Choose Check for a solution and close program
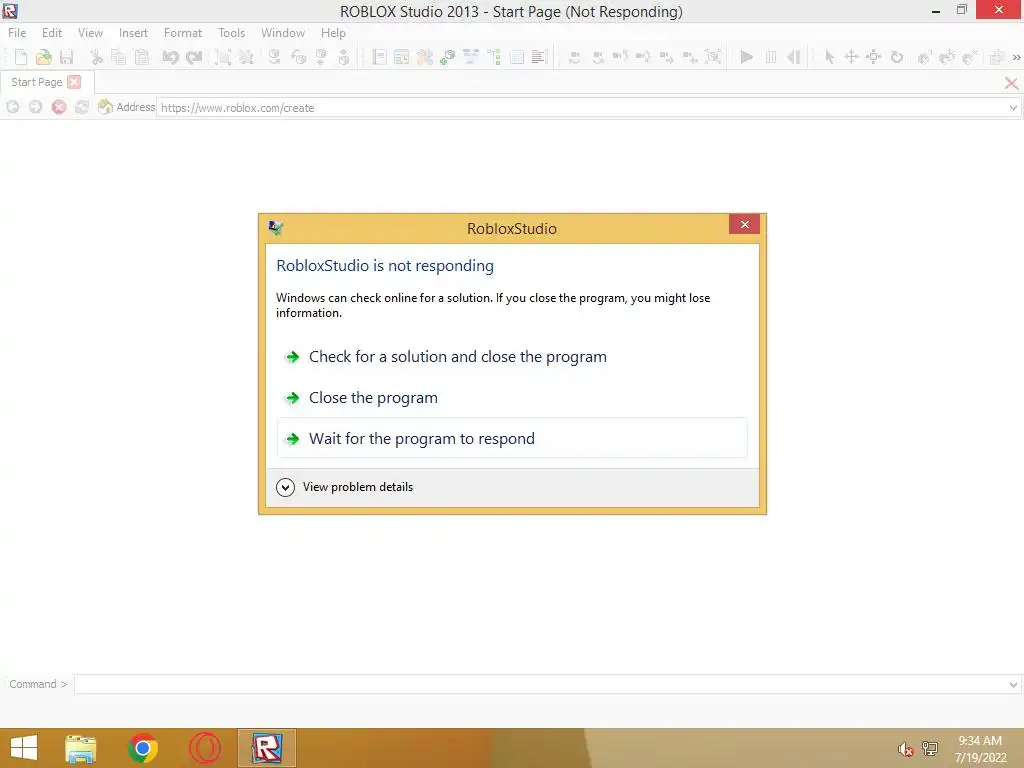The image size is (1024, 768). [x=511, y=357]
